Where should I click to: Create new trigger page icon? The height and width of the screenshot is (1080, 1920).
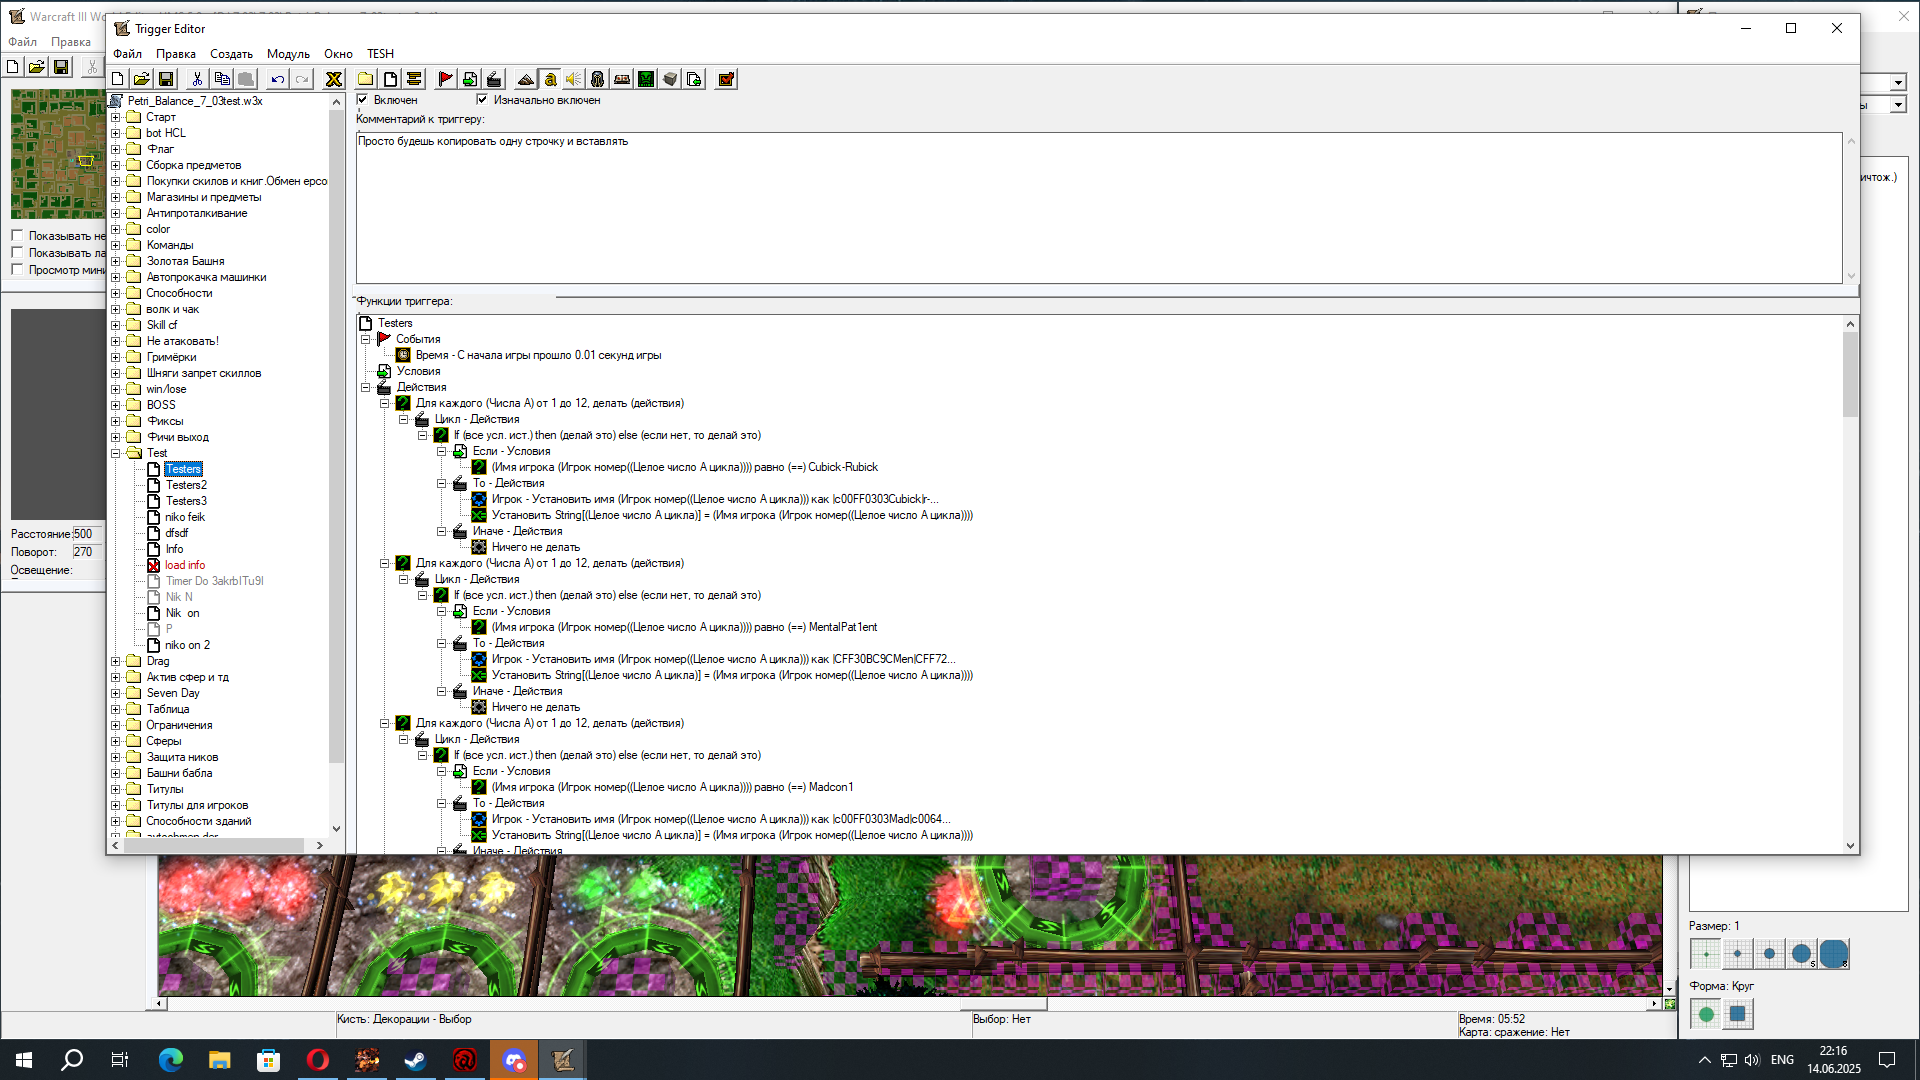click(x=390, y=79)
